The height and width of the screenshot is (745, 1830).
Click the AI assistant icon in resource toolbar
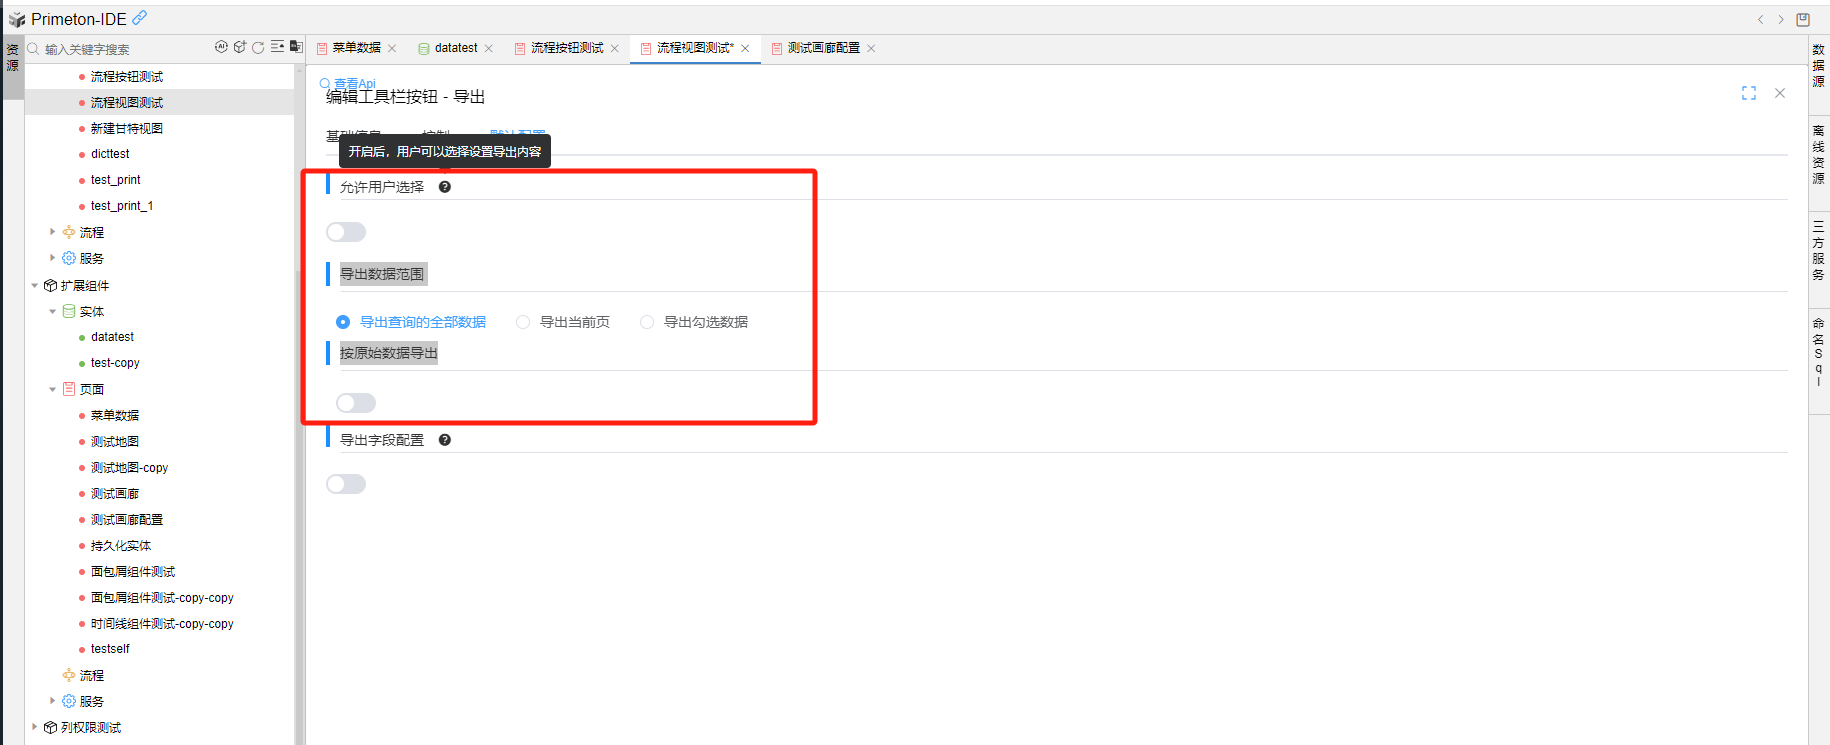click(x=221, y=47)
